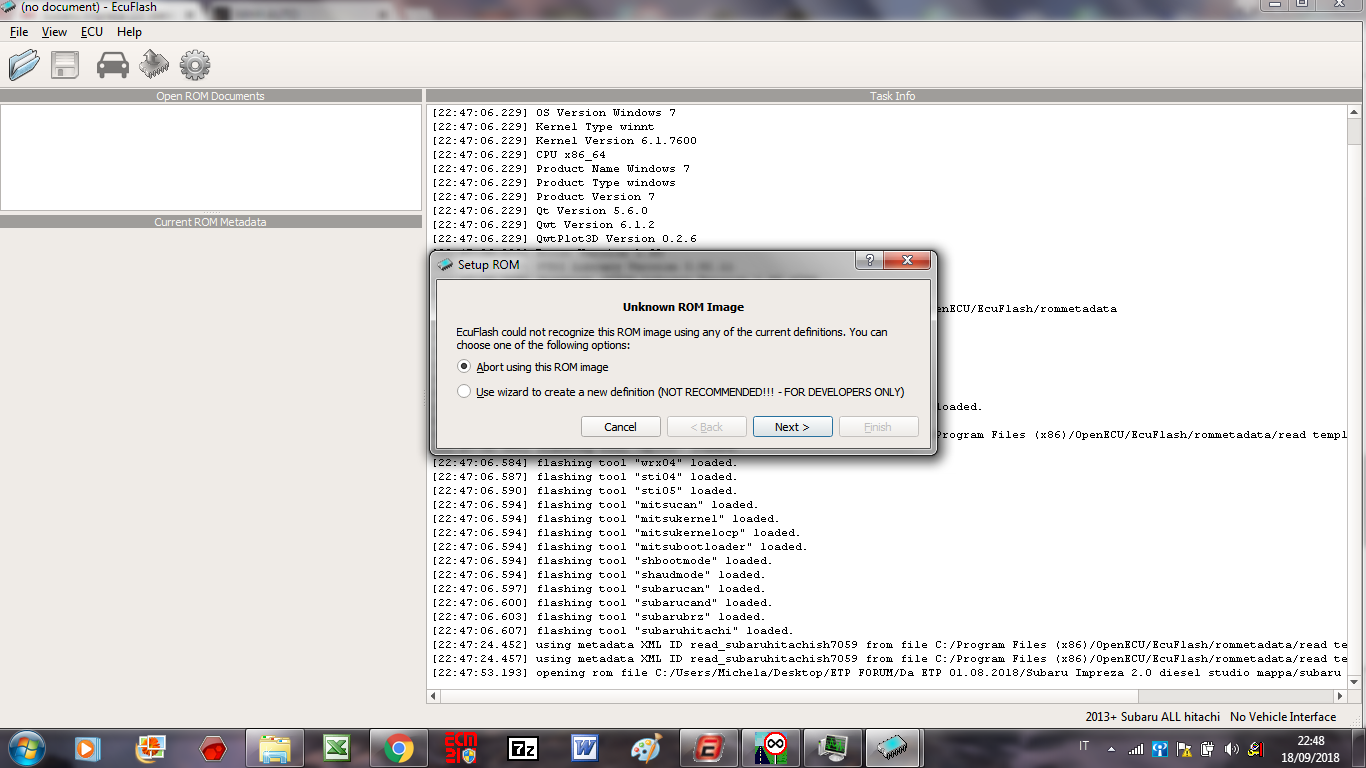
Task: Select Abort using this ROM image option
Action: coord(533,367)
